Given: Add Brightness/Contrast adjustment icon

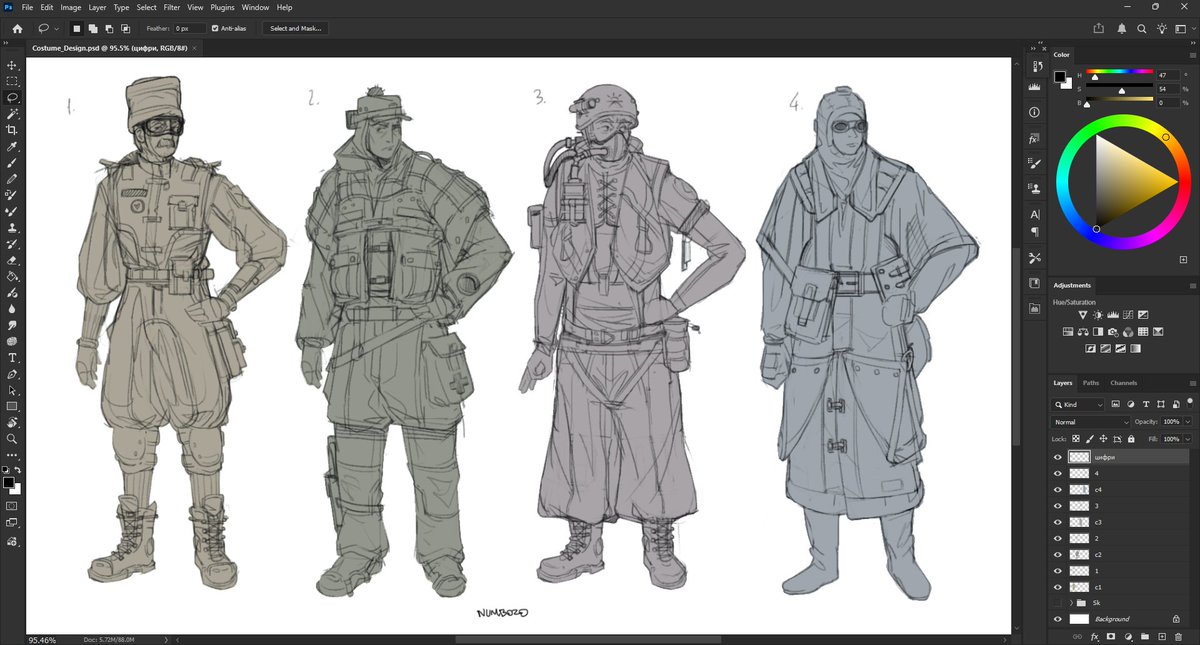Looking at the screenshot, I should click(x=1098, y=315).
